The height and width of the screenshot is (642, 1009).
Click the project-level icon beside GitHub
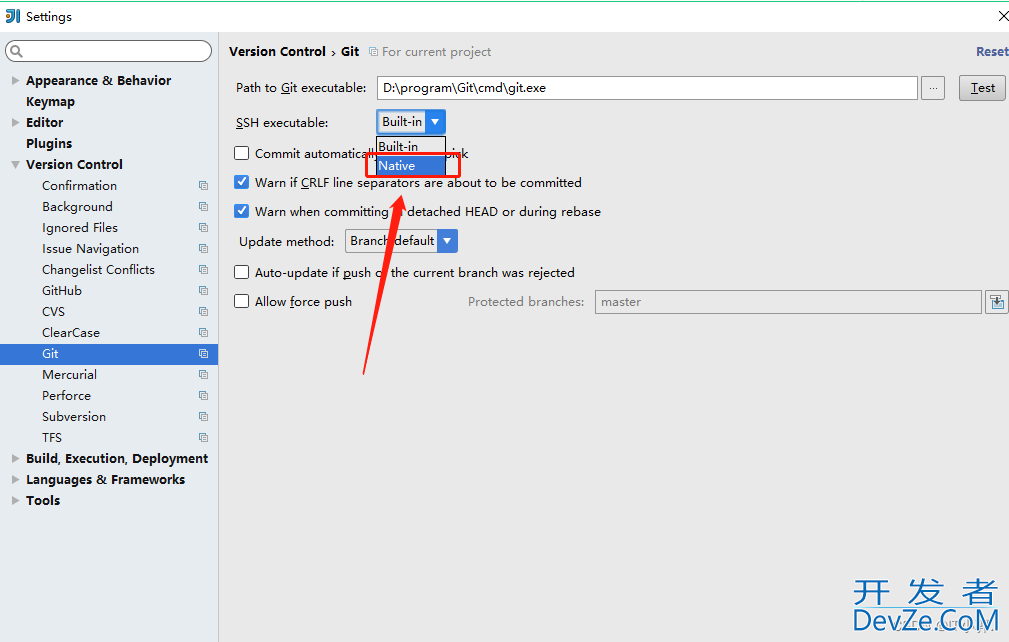pyautogui.click(x=203, y=291)
